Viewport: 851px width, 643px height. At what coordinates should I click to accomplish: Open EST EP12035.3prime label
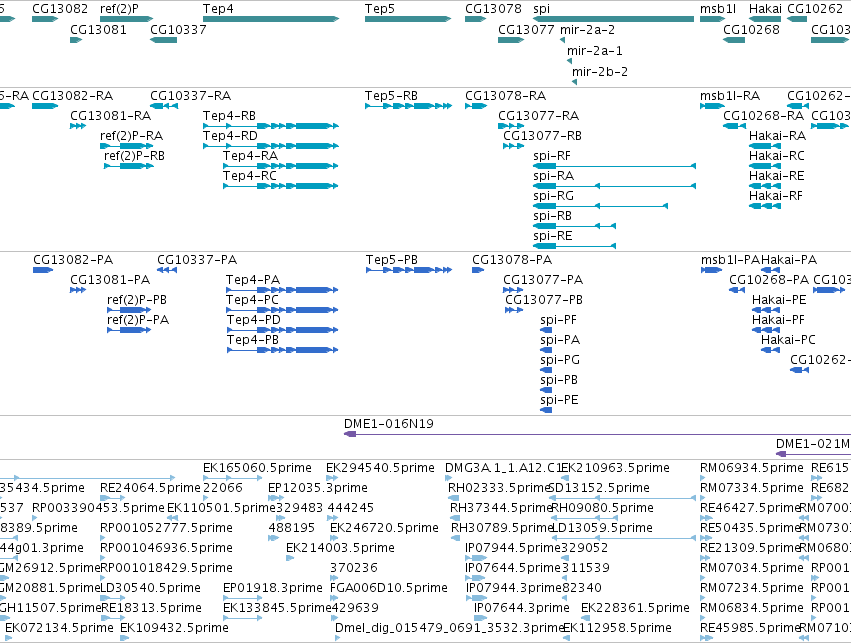(317, 488)
